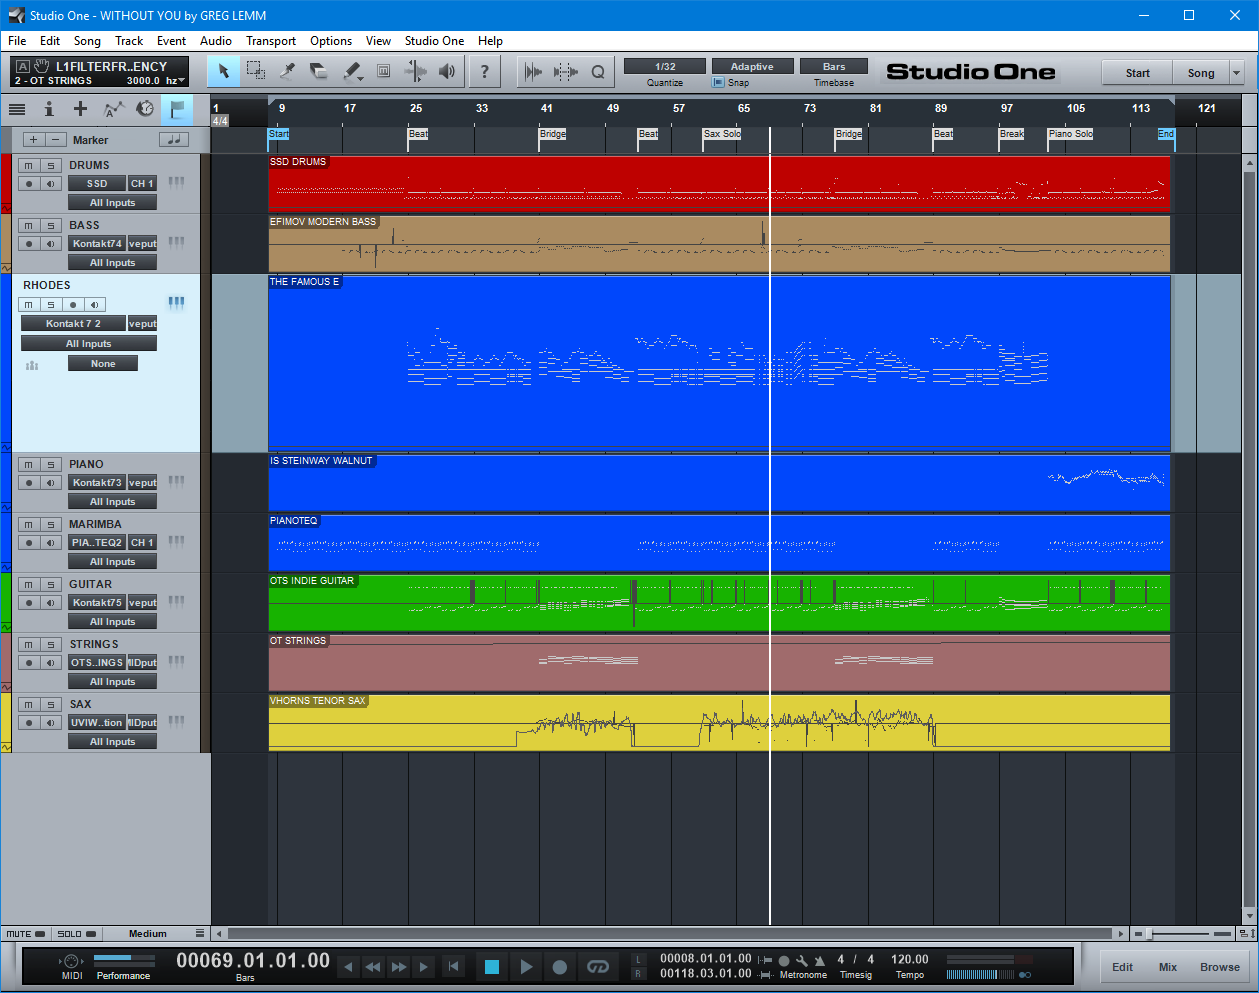
Task: Open the Song menu in the menu bar
Action: (x=87, y=41)
